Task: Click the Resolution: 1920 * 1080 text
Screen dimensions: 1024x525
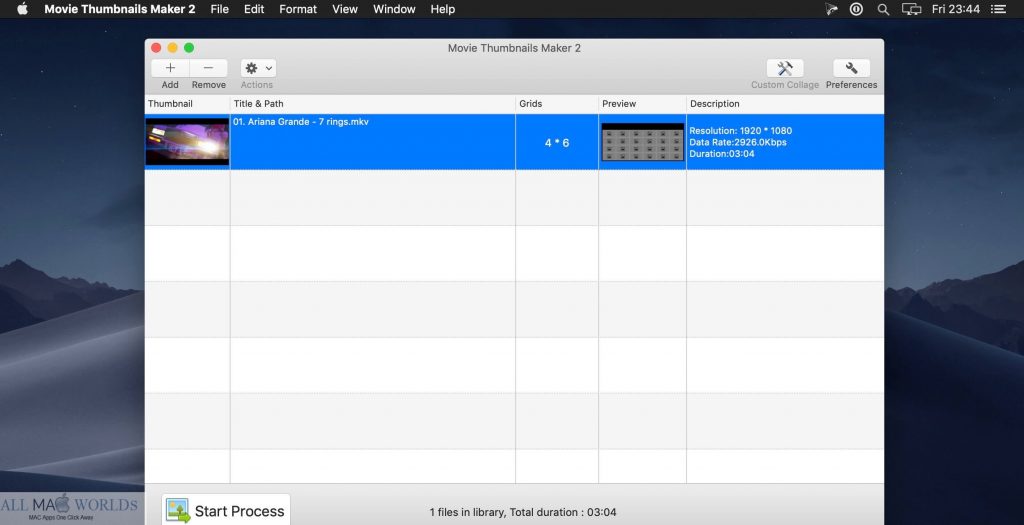Action: click(741, 131)
